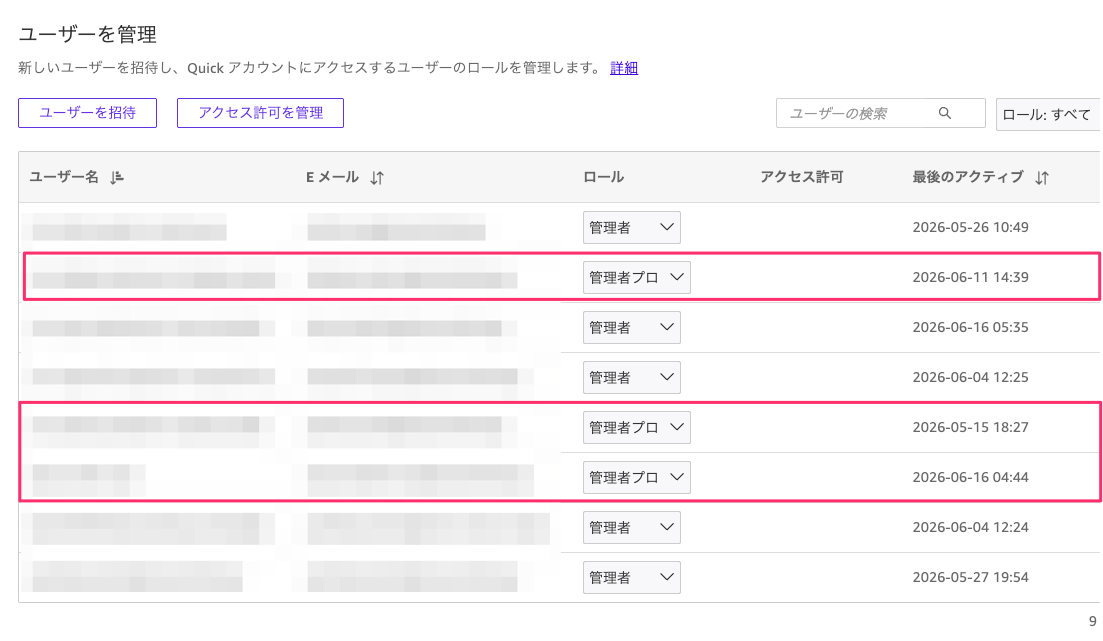
Task: Click the ユーザーを管理 page heading
Action: click(x=87, y=34)
